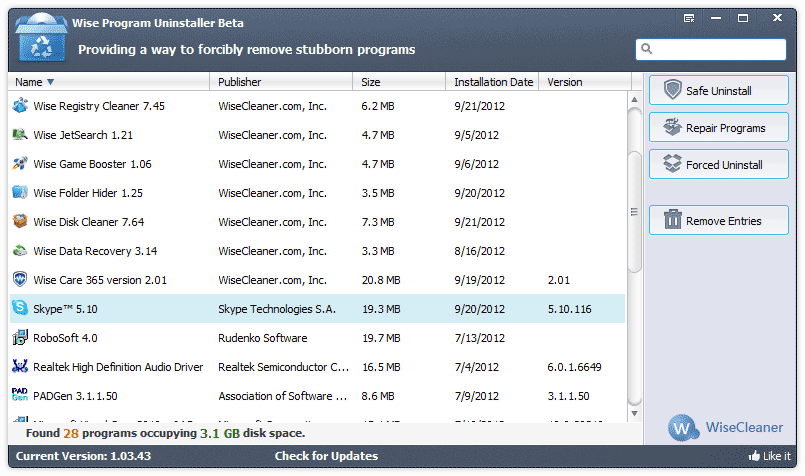Click the 19.7 MB size cell
The width and height of the screenshot is (805, 476).
(x=381, y=338)
